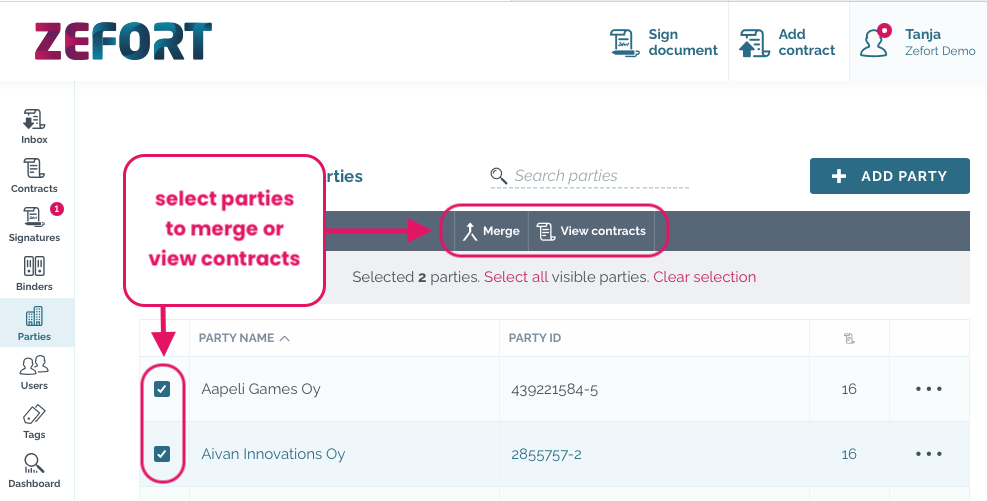The image size is (987, 501).
Task: Click the ADD PARTY button
Action: [x=889, y=176]
